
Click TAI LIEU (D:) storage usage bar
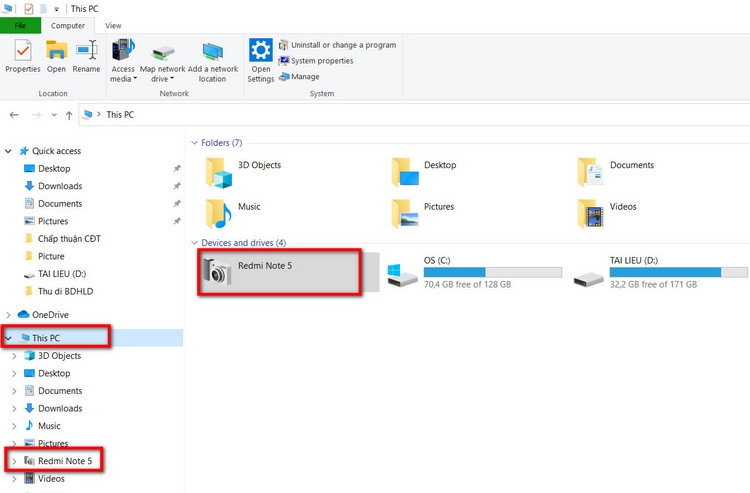click(679, 273)
